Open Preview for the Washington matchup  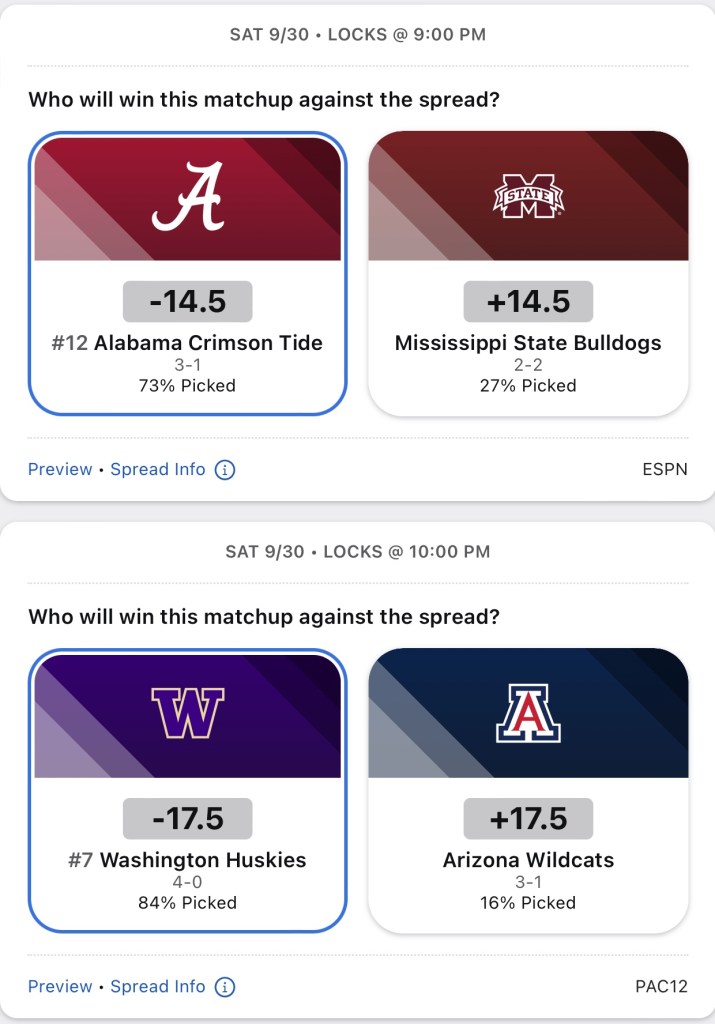pyautogui.click(x=60, y=987)
